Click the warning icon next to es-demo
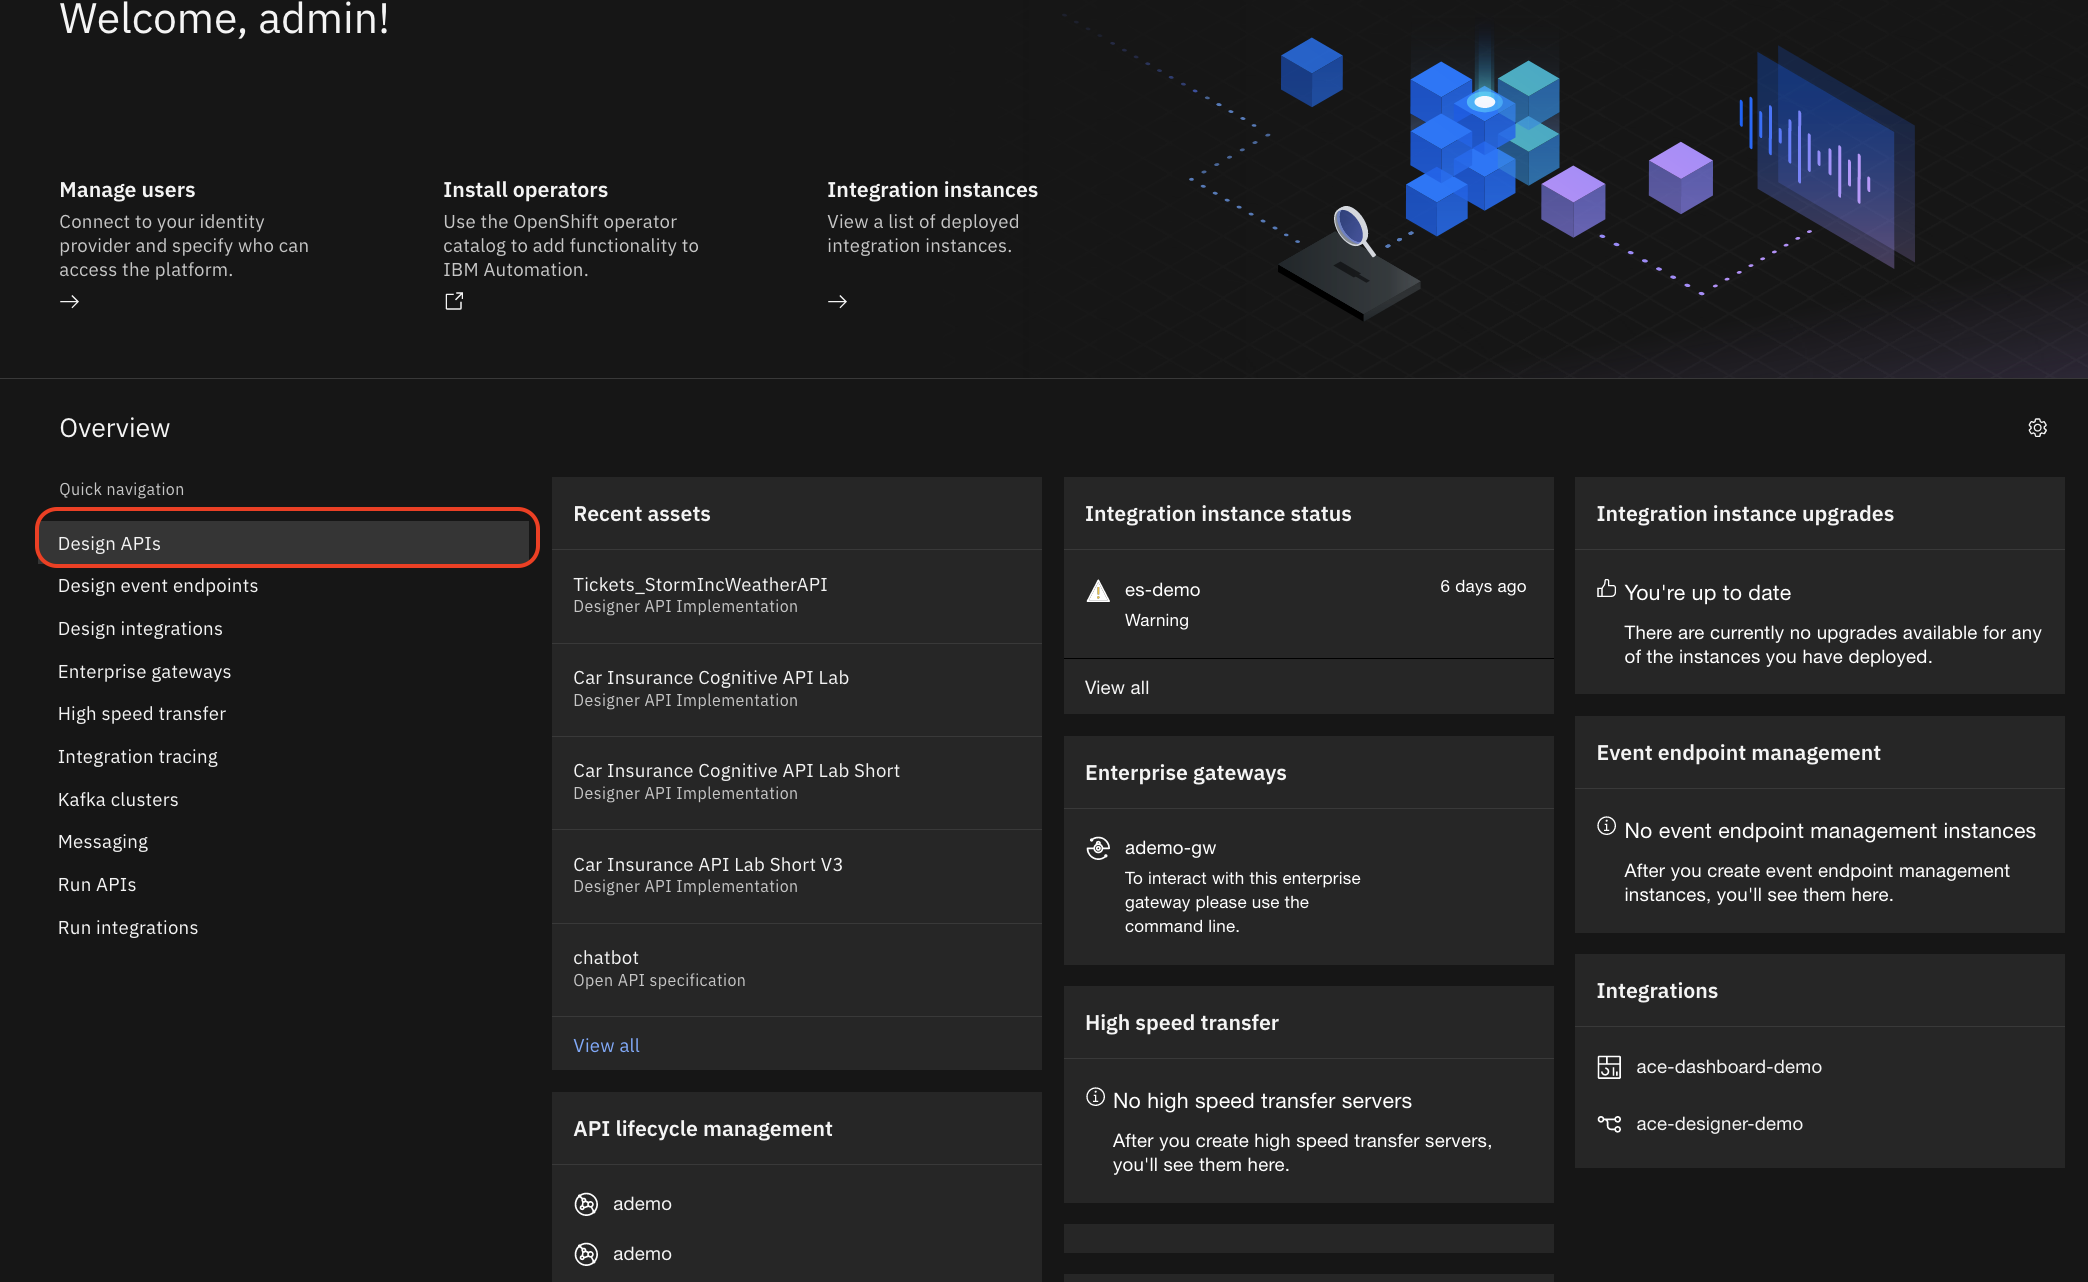2088x1282 pixels. [1097, 591]
